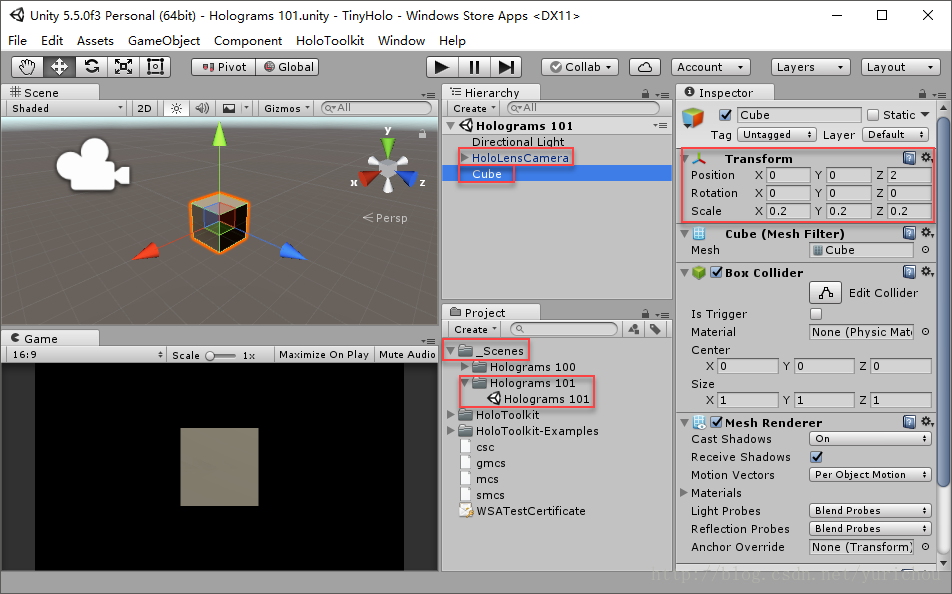Click Mute Audio button
Screen dimensions: 952x594
(407, 355)
